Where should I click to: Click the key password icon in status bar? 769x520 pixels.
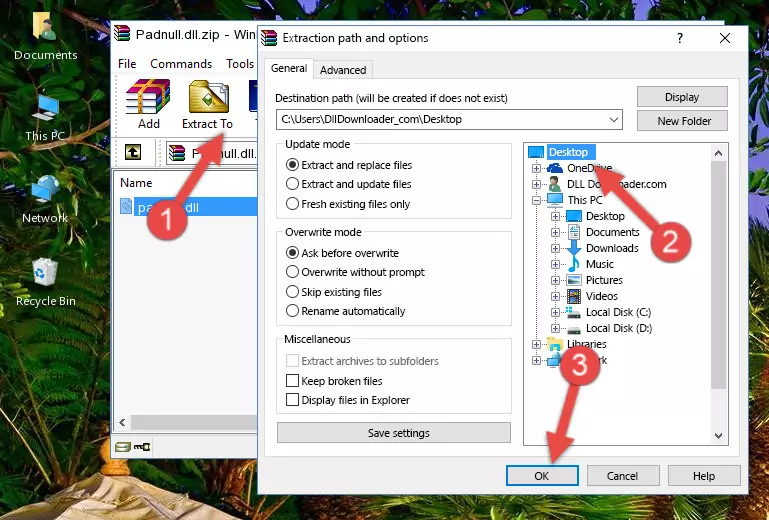[x=142, y=446]
